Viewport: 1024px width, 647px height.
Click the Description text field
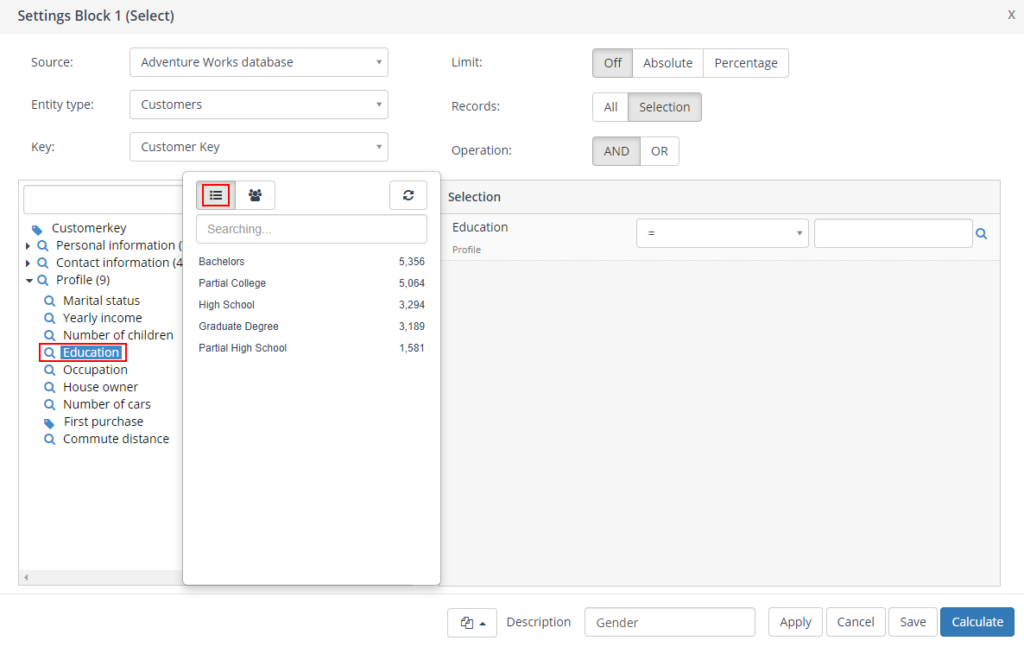pyautogui.click(x=669, y=622)
